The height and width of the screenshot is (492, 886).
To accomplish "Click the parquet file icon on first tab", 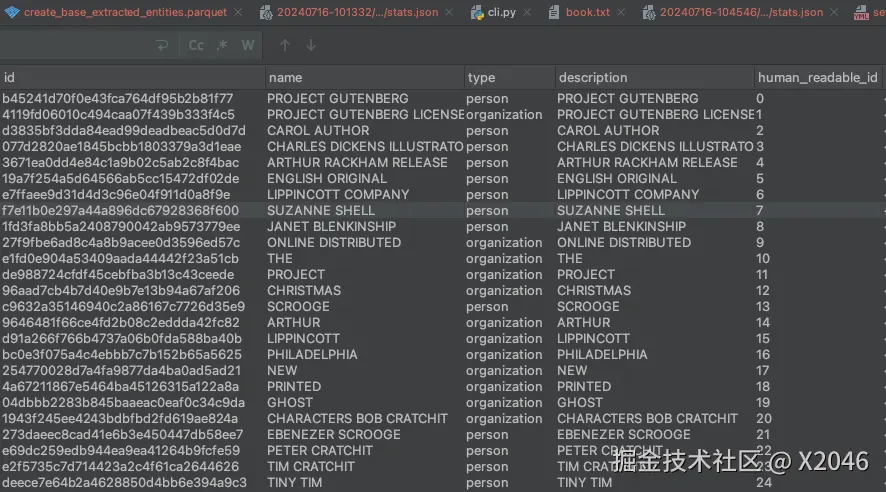I will [12, 12].
